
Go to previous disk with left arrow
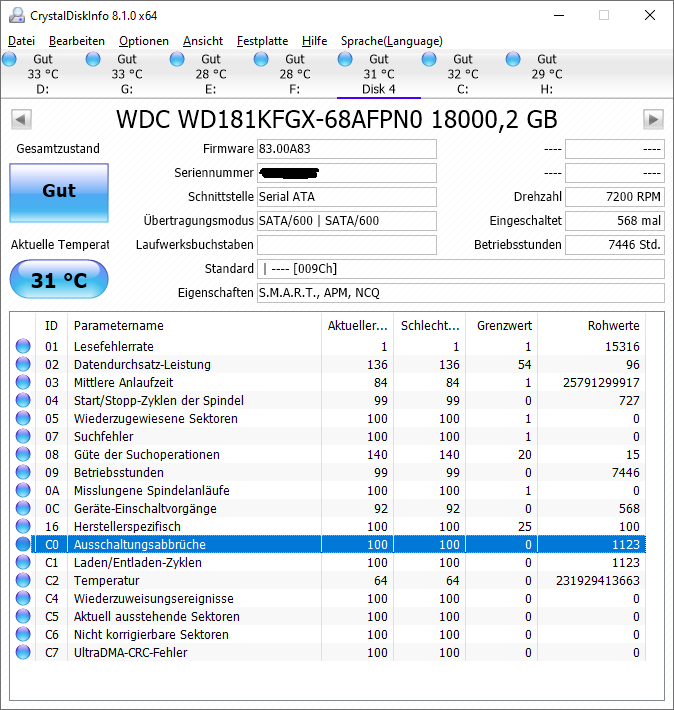(21, 120)
